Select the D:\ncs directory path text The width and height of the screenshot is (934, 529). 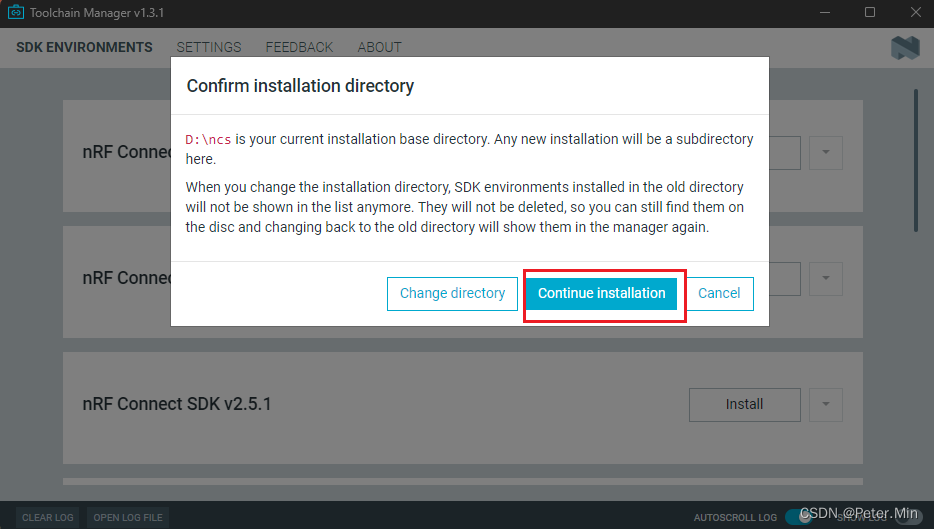(x=208, y=139)
